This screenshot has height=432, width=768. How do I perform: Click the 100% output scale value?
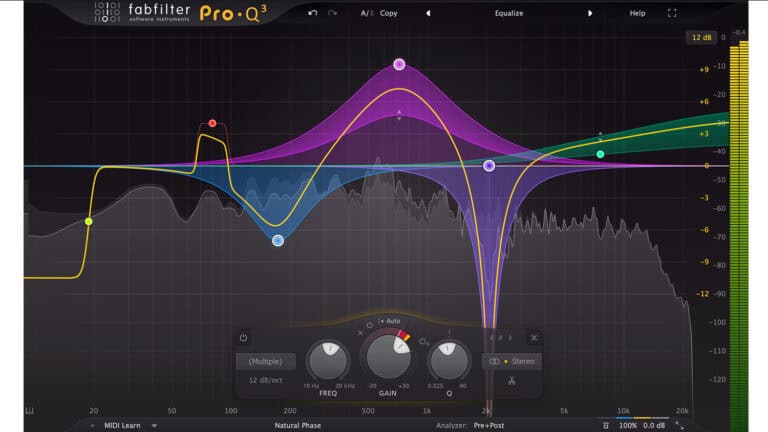click(x=628, y=426)
